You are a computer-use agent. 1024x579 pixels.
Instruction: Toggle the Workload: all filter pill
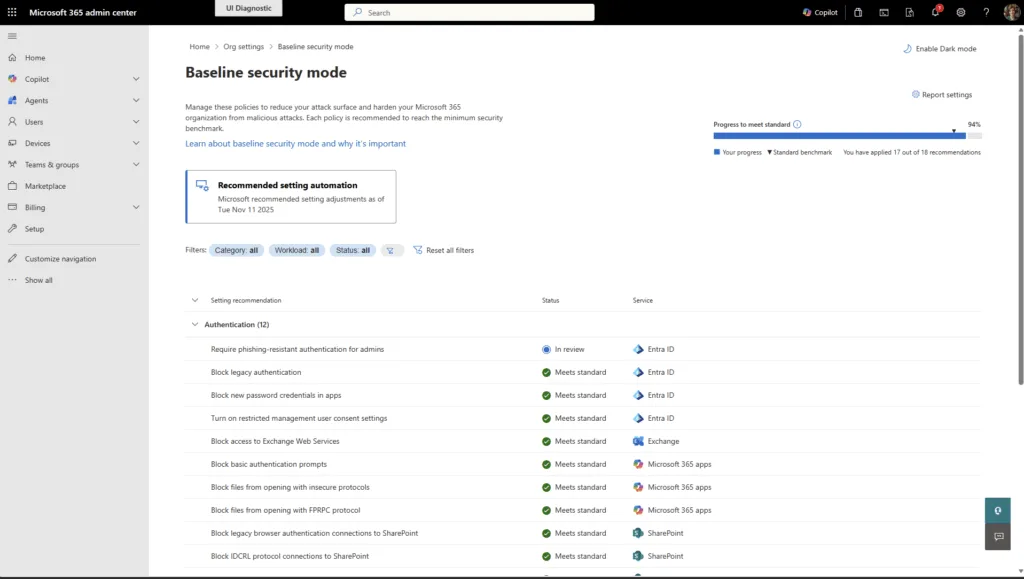pos(296,250)
